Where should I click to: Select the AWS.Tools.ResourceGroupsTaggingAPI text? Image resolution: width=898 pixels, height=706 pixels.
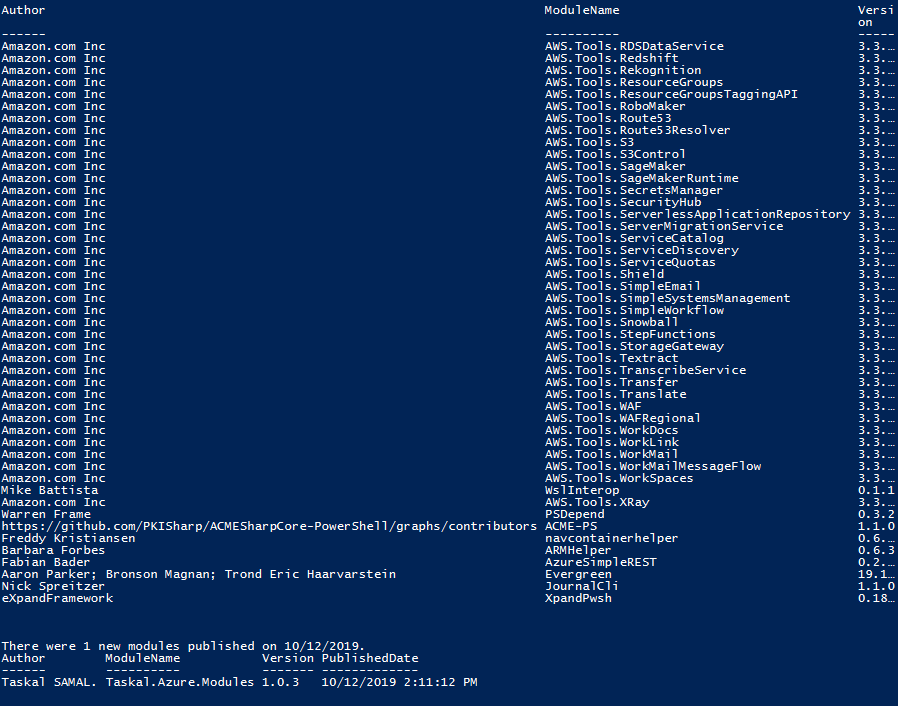pos(671,94)
